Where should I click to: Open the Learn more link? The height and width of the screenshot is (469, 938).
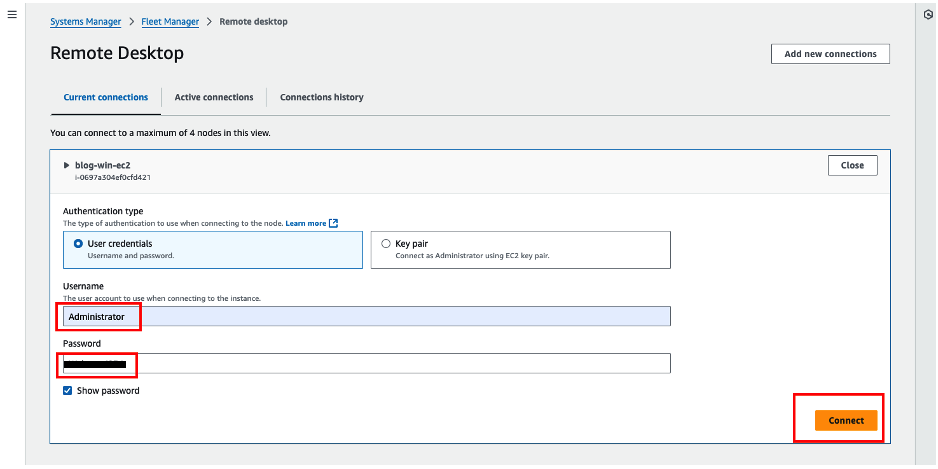coord(306,223)
